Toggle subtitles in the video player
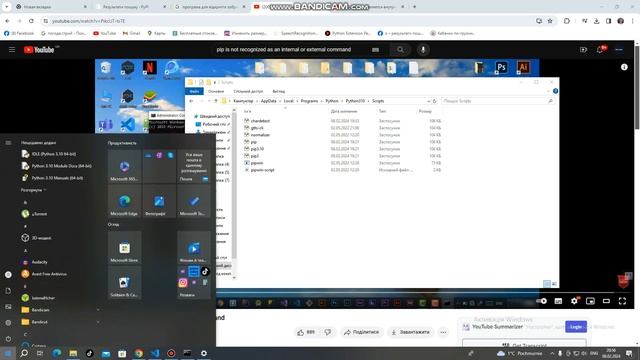 pyautogui.click(x=558, y=301)
